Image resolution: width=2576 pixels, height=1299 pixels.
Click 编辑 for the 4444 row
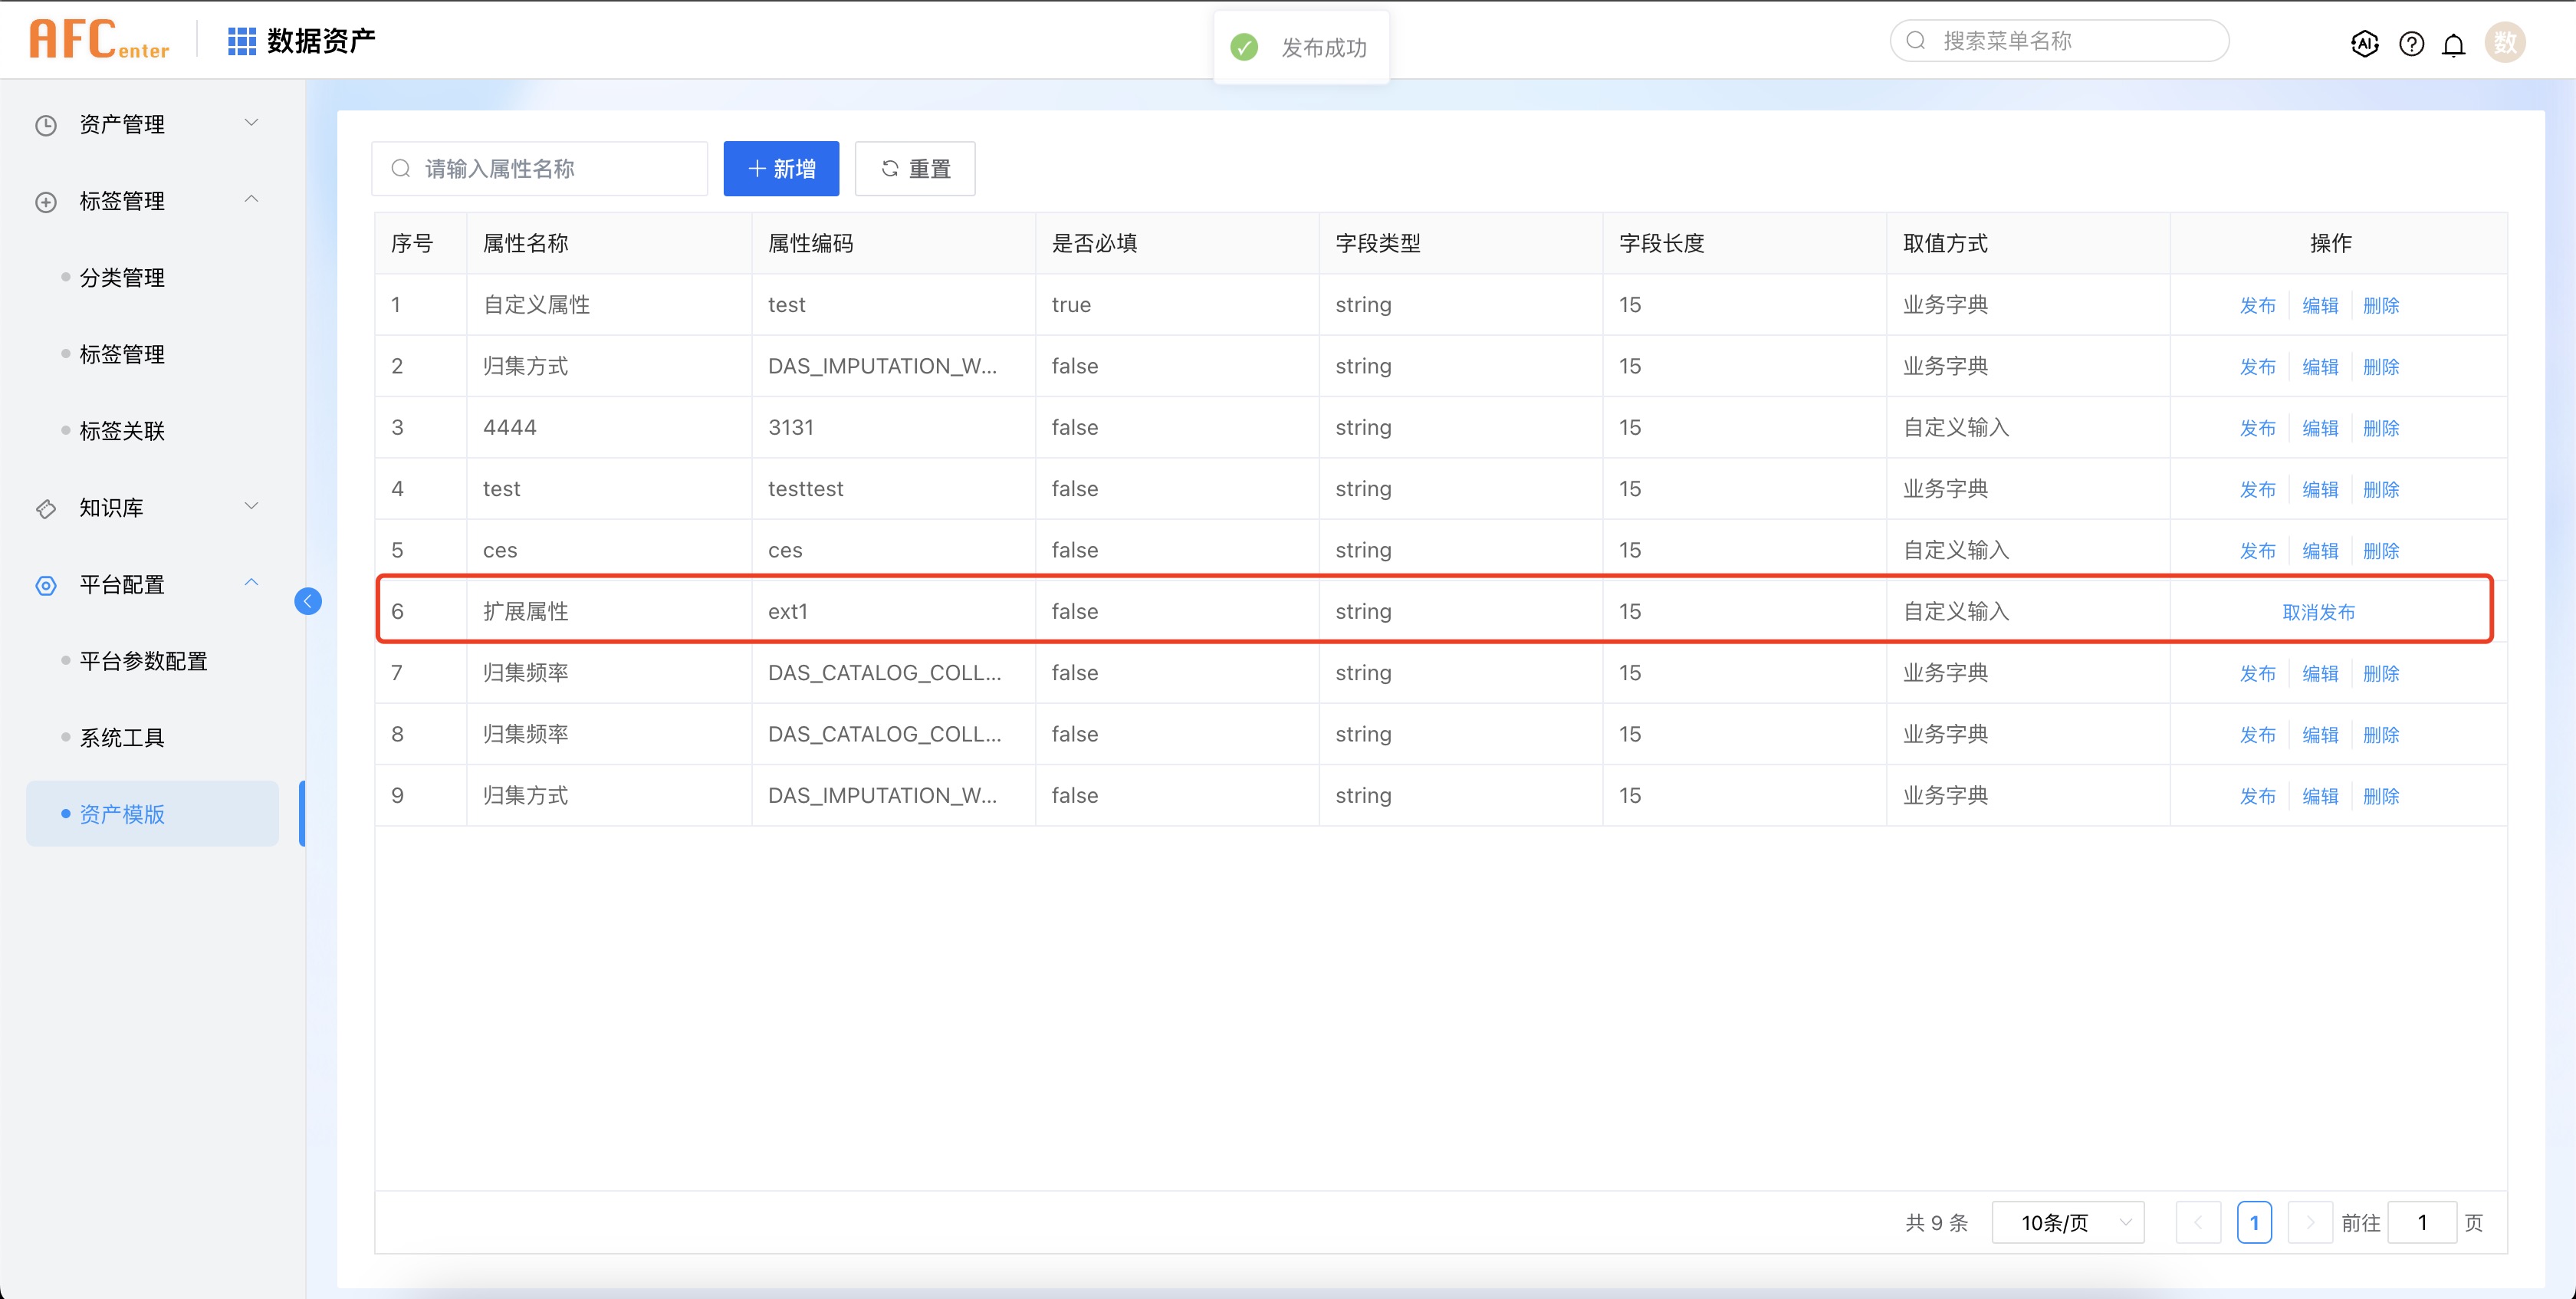click(2320, 428)
